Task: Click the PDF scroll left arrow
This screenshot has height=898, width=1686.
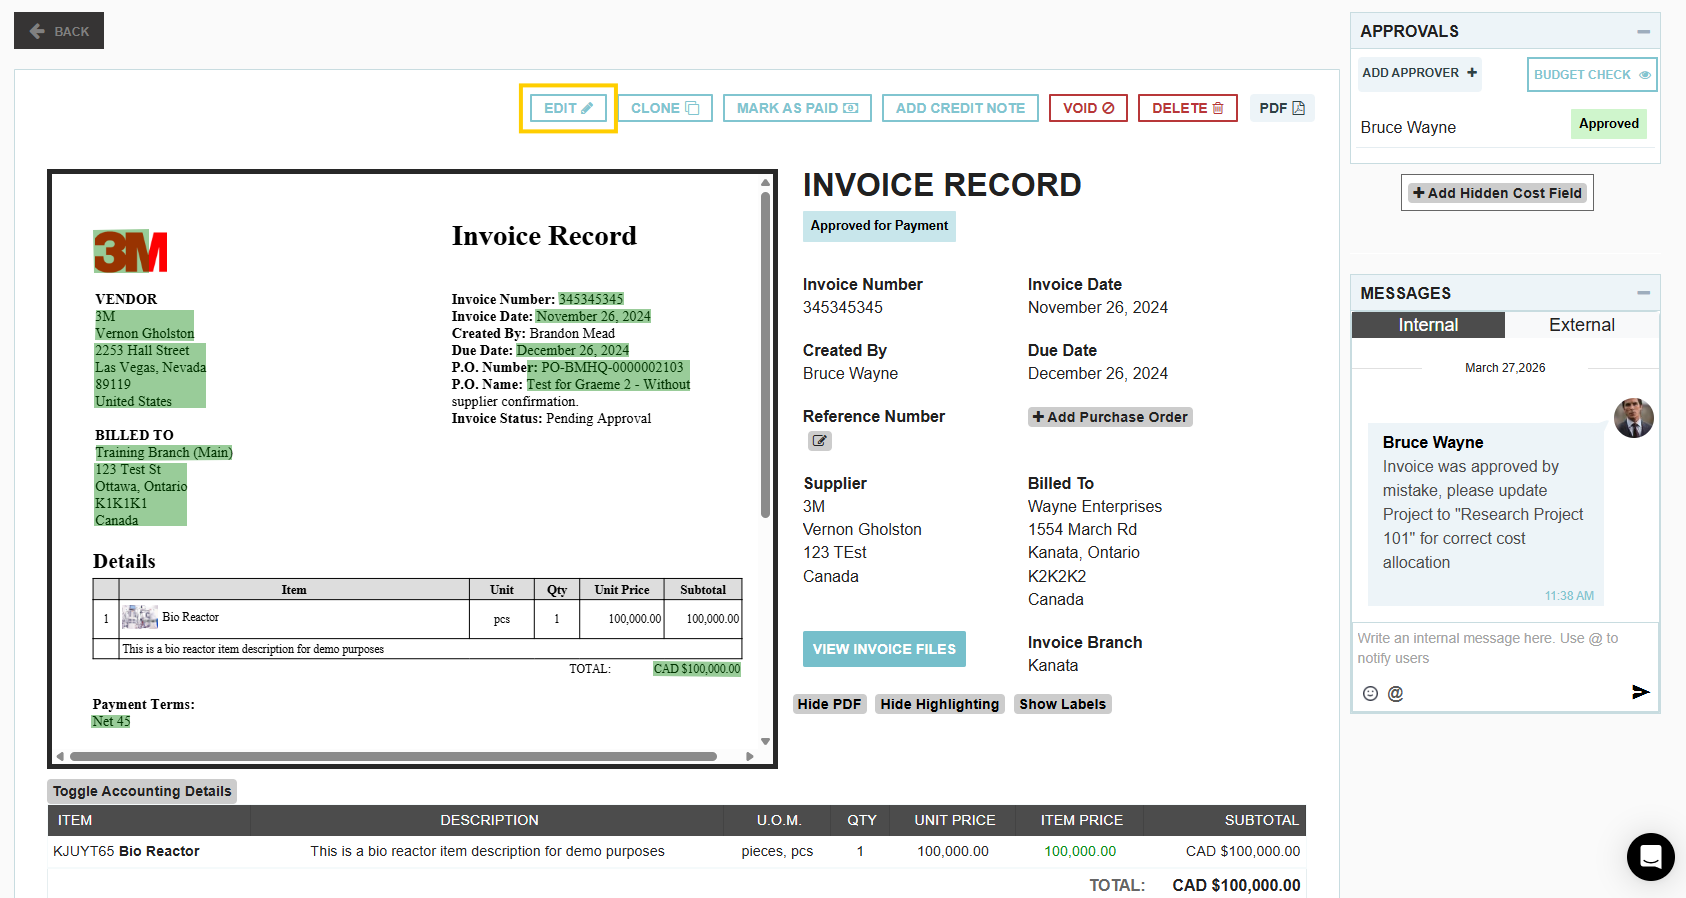Action: (60, 757)
